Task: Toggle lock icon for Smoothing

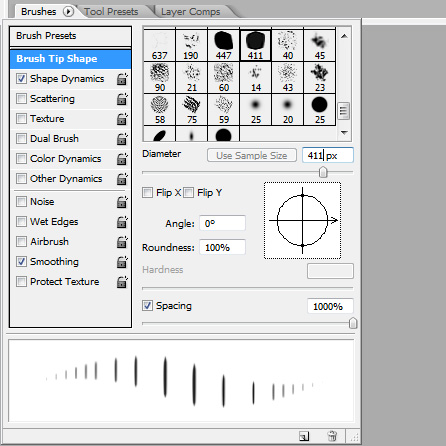Action: 122,262
